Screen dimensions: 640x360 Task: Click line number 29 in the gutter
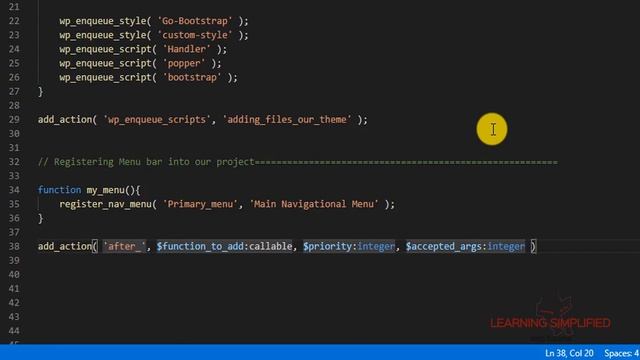pos(14,120)
